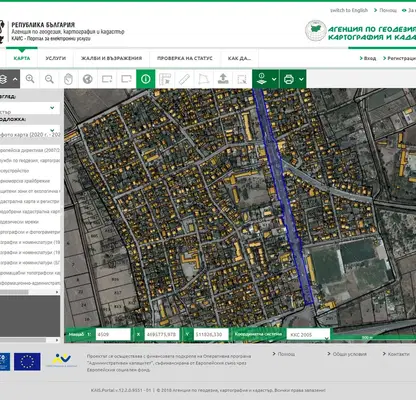Screen dimensions: 416x400
Task: Toggle the green info identify tool
Action: 146,79
